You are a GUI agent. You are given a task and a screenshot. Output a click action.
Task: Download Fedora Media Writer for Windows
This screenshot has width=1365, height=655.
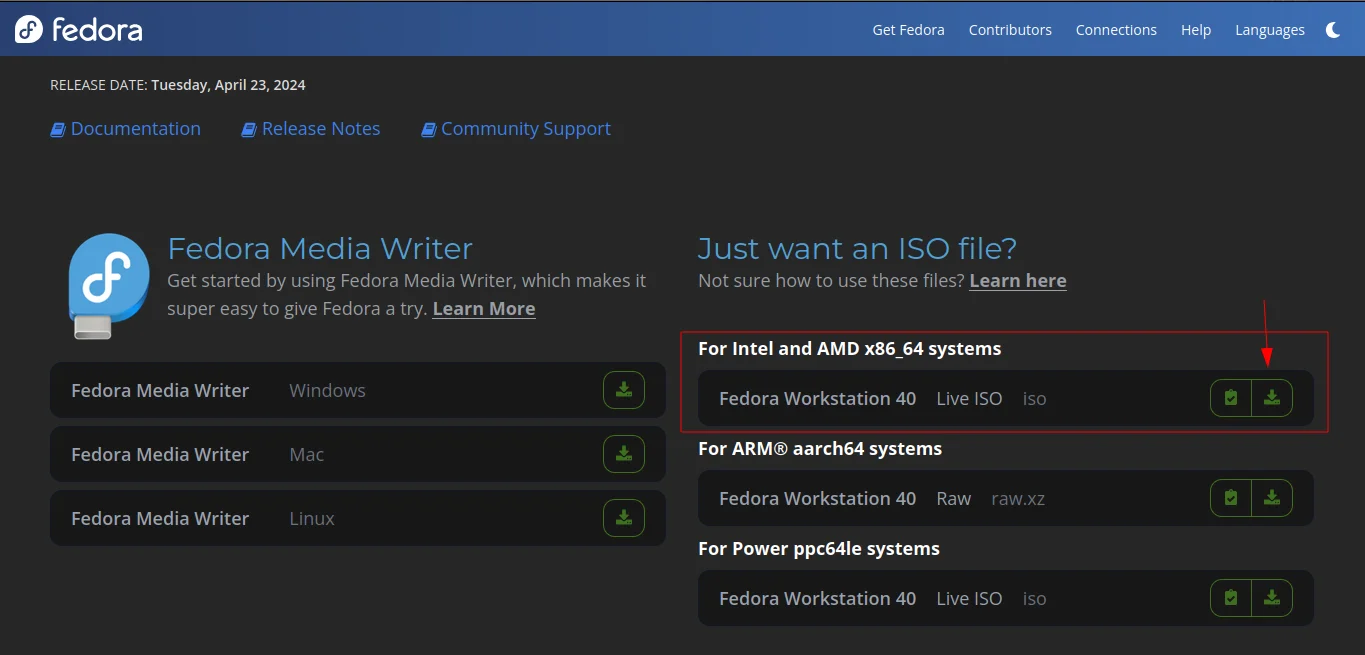(x=624, y=390)
